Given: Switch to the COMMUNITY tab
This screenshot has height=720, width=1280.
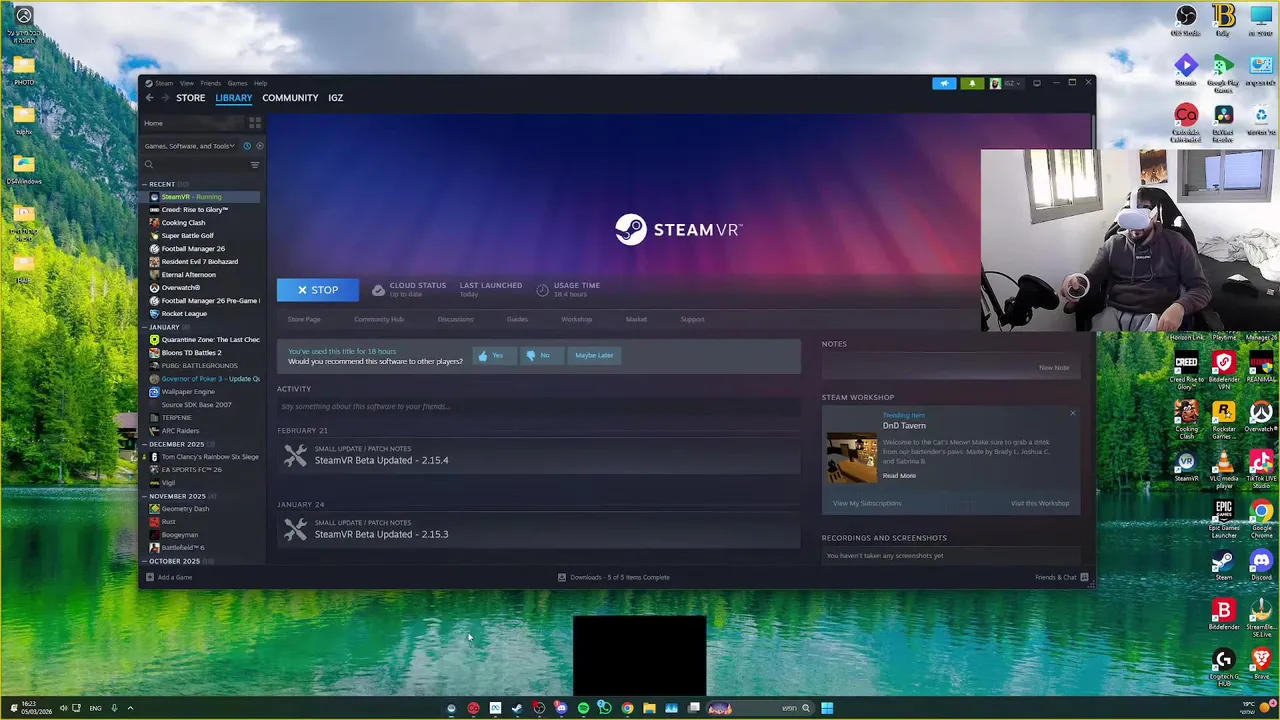Looking at the screenshot, I should click(290, 98).
